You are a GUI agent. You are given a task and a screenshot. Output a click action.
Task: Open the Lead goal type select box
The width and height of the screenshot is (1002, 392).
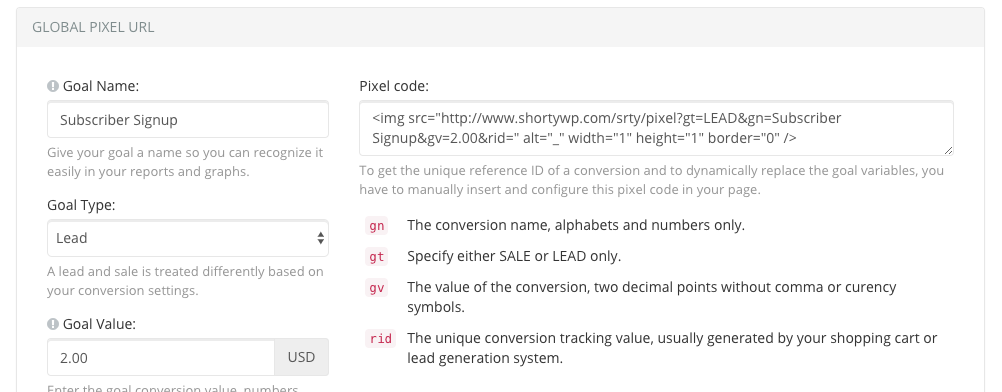click(x=188, y=238)
